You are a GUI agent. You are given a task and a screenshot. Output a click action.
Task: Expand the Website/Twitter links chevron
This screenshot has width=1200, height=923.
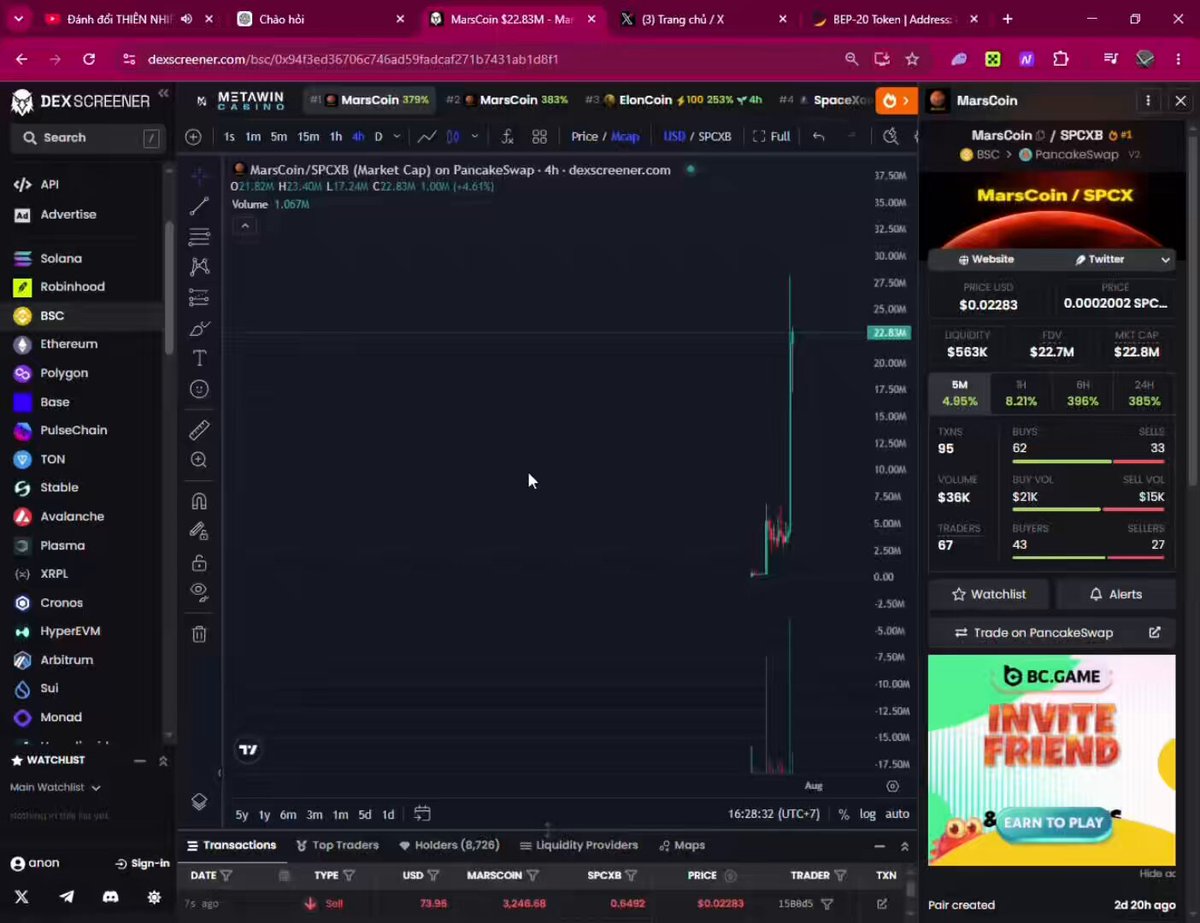[x=1165, y=260]
